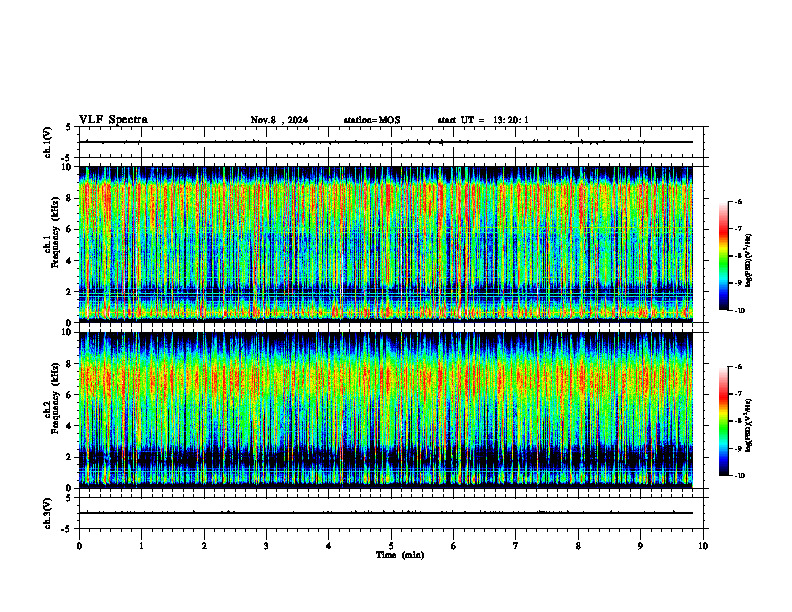This screenshot has height=612, width=792.
Task: Click the '-10' label on ch.2 color bar
Action: (739, 476)
